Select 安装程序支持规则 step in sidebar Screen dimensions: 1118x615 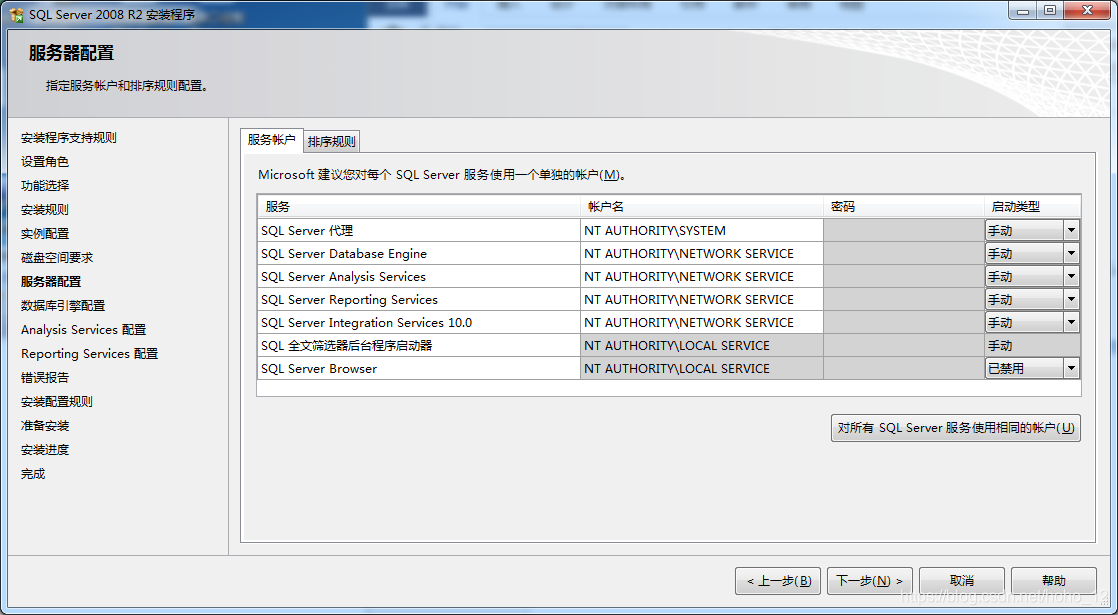pos(68,138)
